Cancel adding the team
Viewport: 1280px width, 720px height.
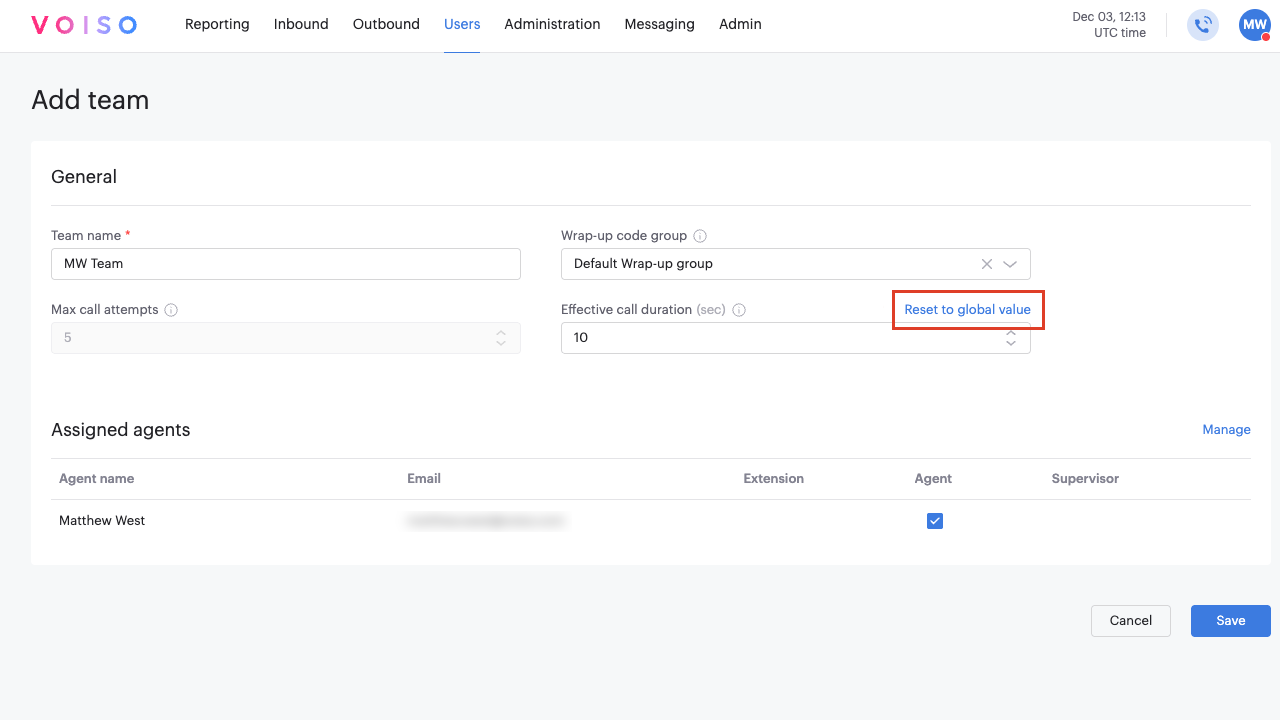coord(1130,621)
